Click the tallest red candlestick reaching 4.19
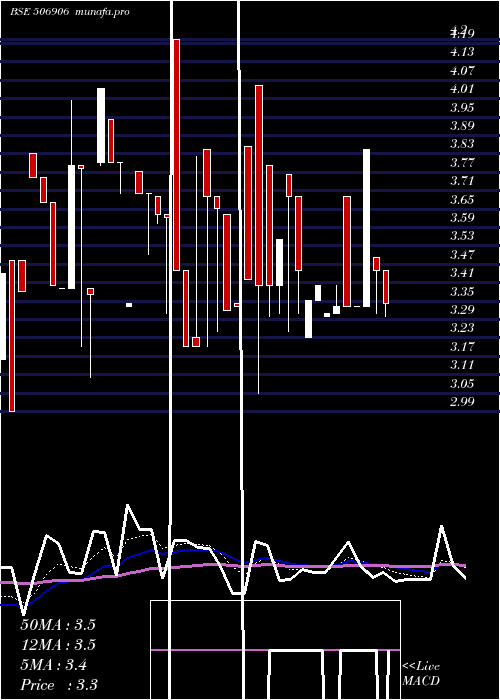This screenshot has width=500, height=700. tap(177, 155)
